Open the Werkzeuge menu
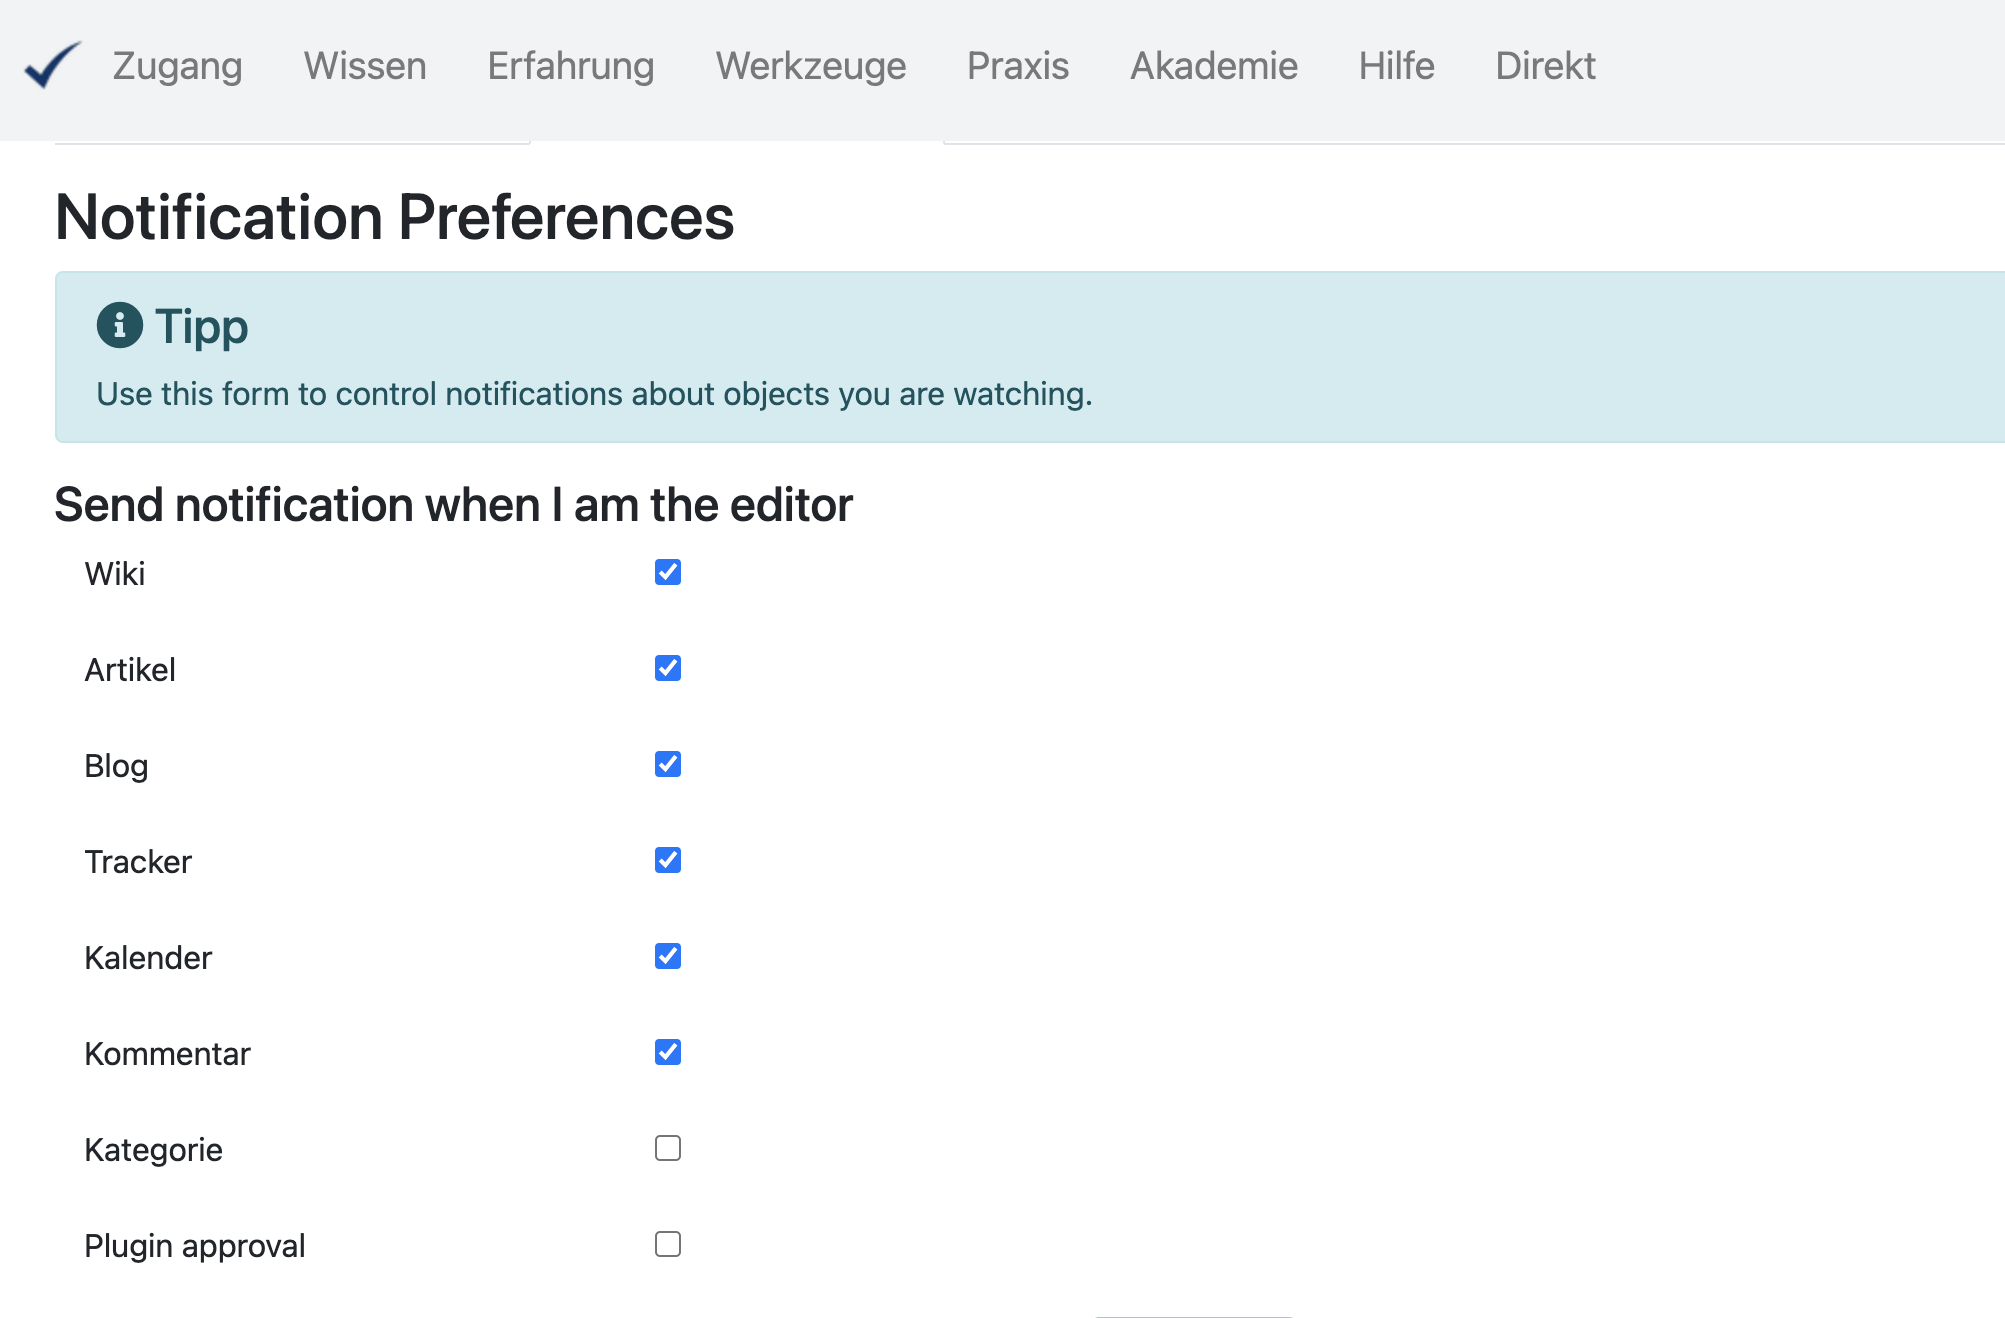The height and width of the screenshot is (1318, 2005). click(811, 66)
